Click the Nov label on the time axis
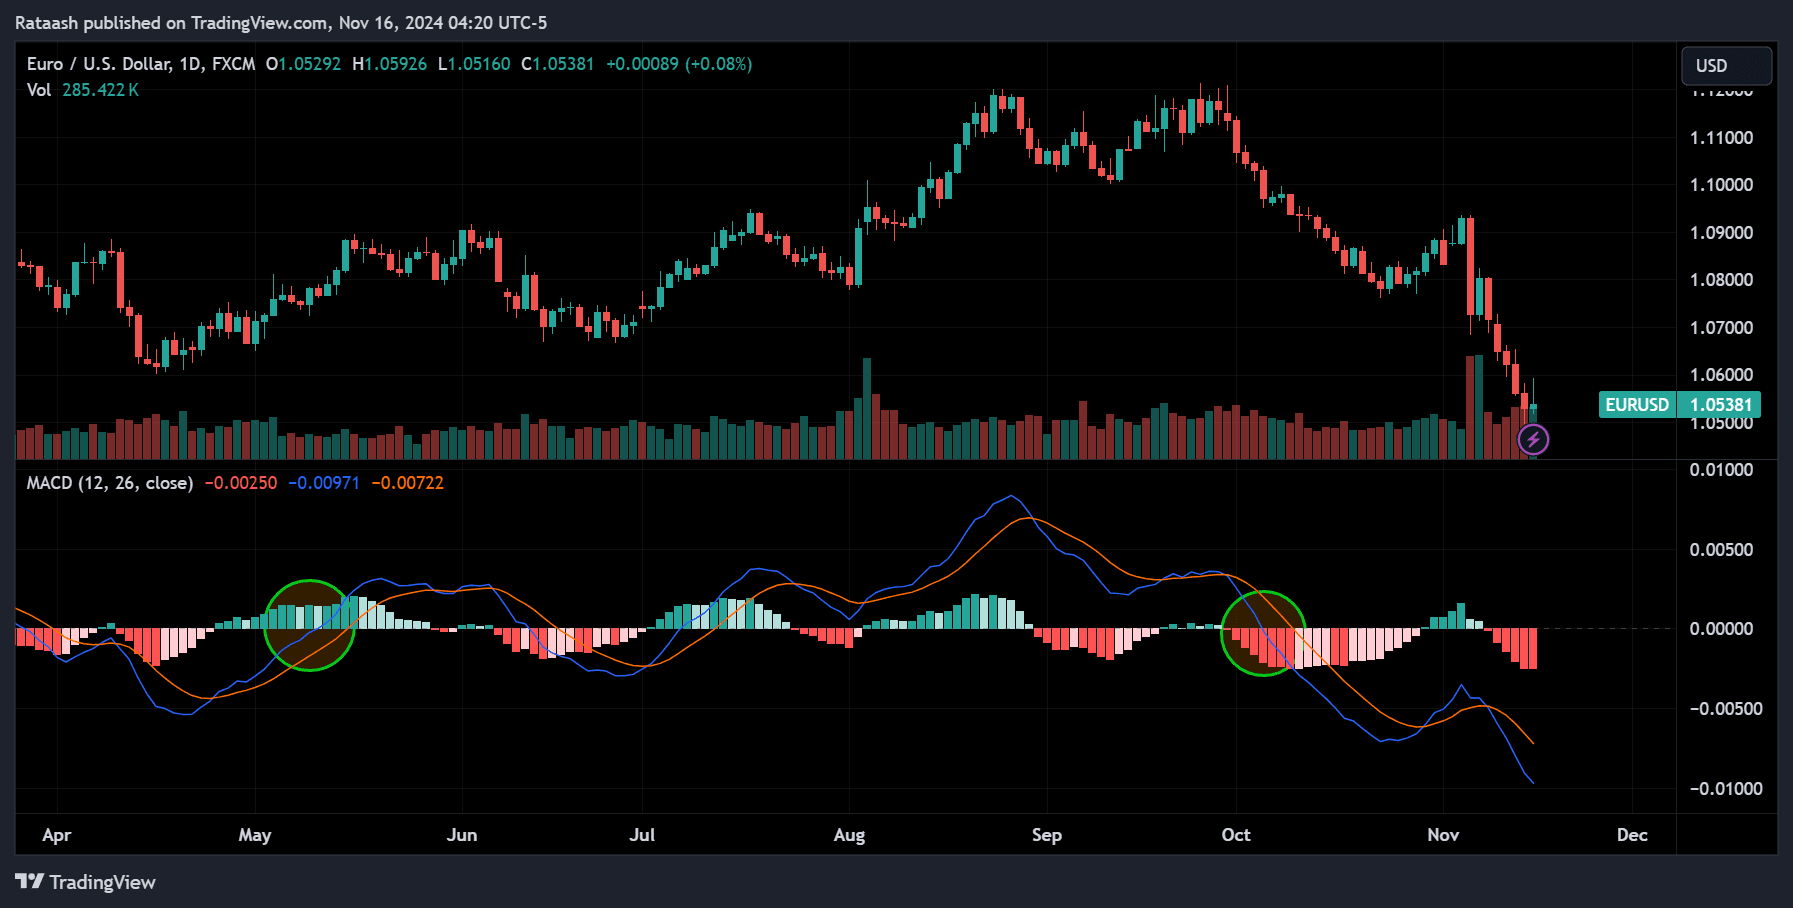The image size is (1793, 908). pyautogui.click(x=1444, y=834)
